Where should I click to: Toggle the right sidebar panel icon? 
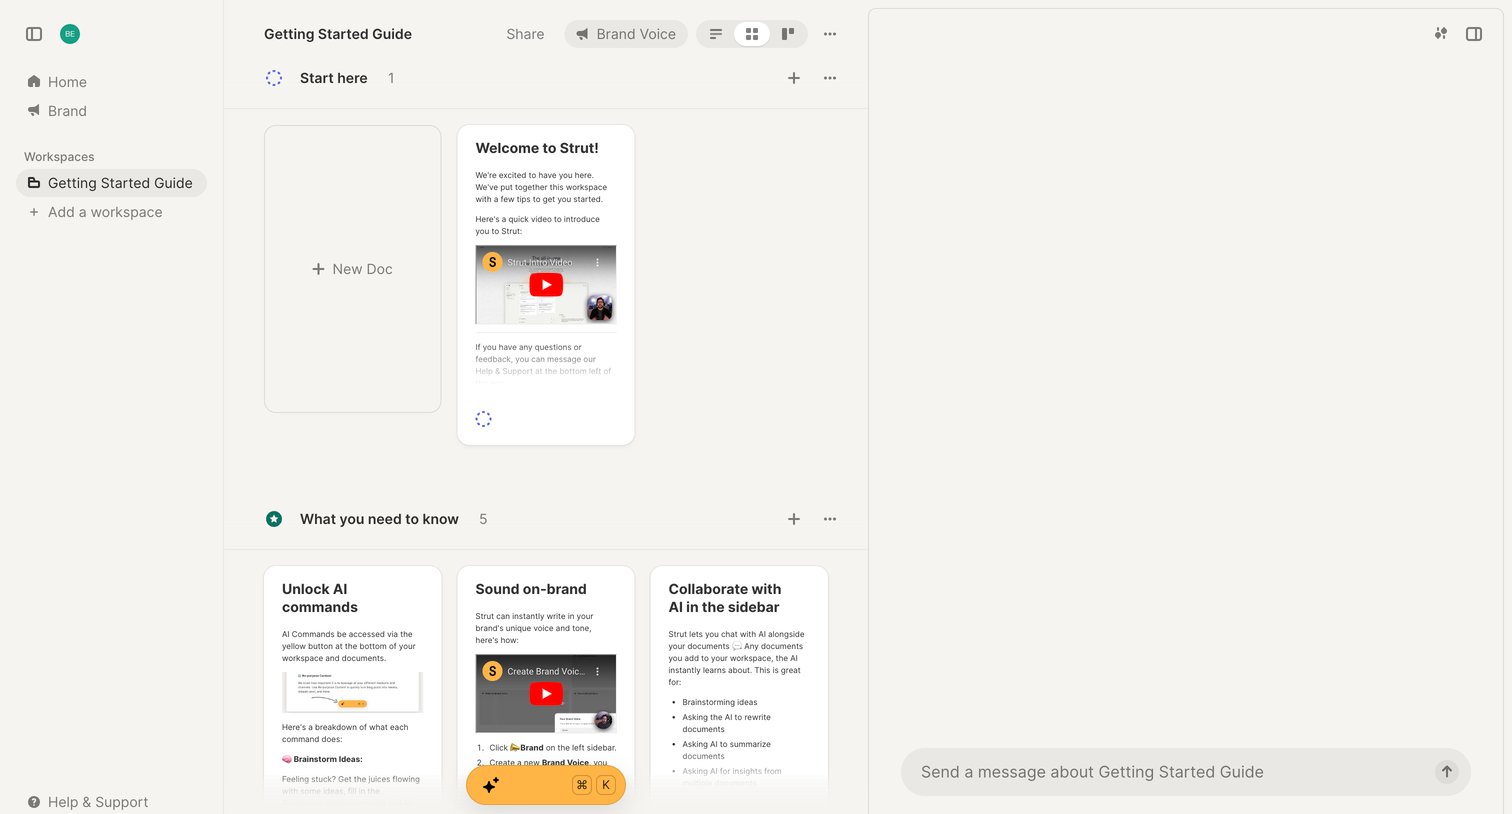(1474, 34)
